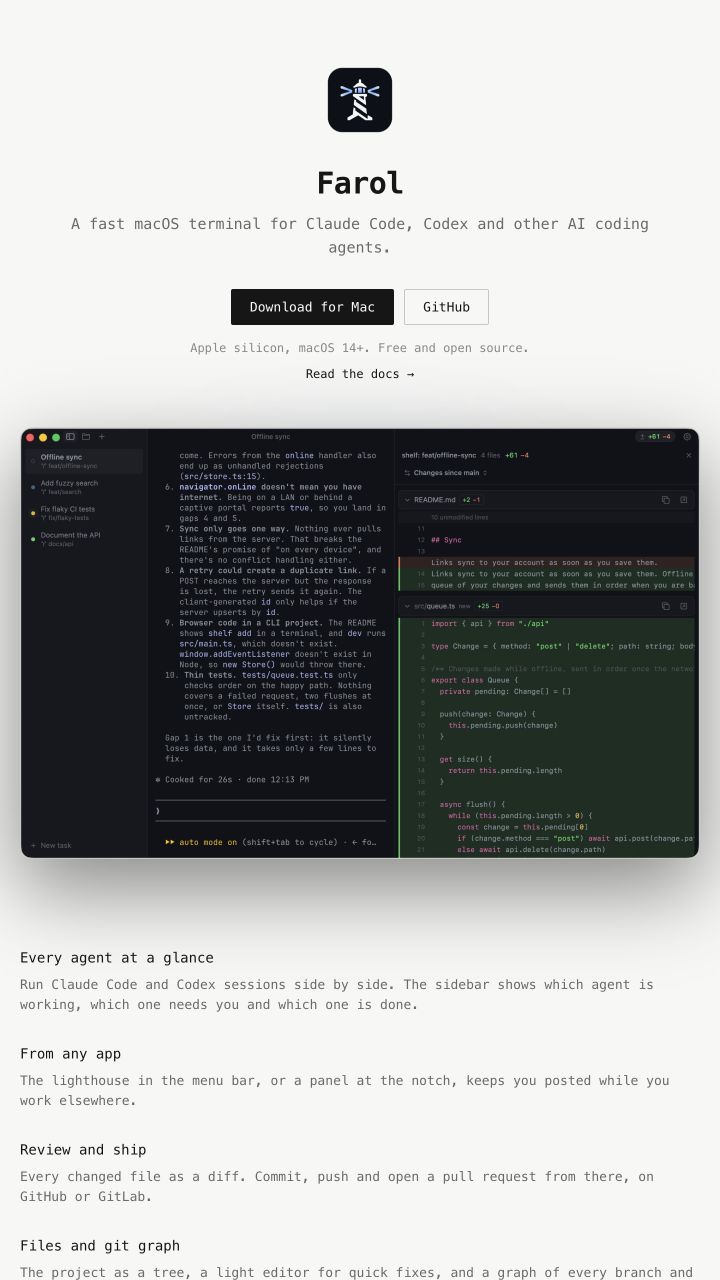Select the Document the API task
This screenshot has width=720, height=1280.
[x=84, y=539]
